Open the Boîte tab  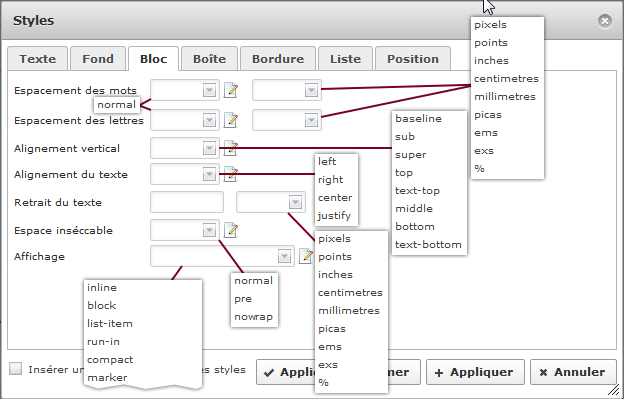pos(209,59)
